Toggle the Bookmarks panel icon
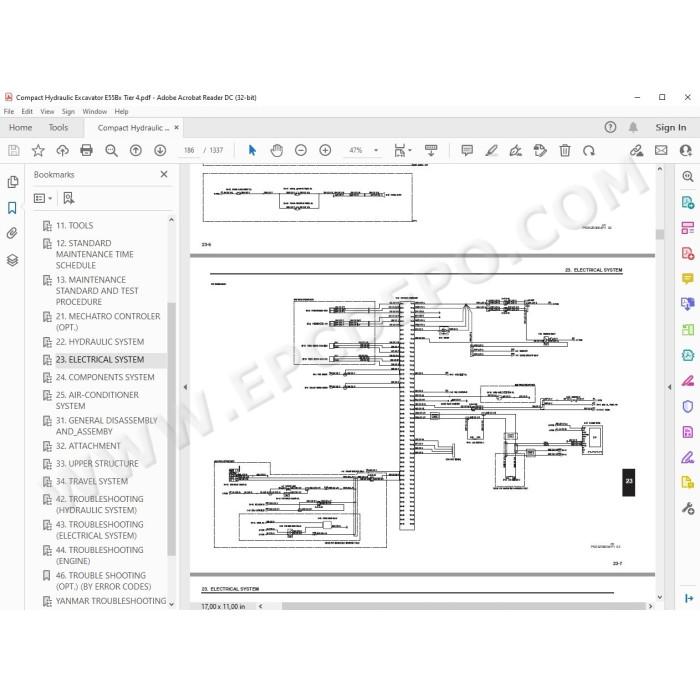Image resolution: width=700 pixels, height=700 pixels. coord(12,208)
